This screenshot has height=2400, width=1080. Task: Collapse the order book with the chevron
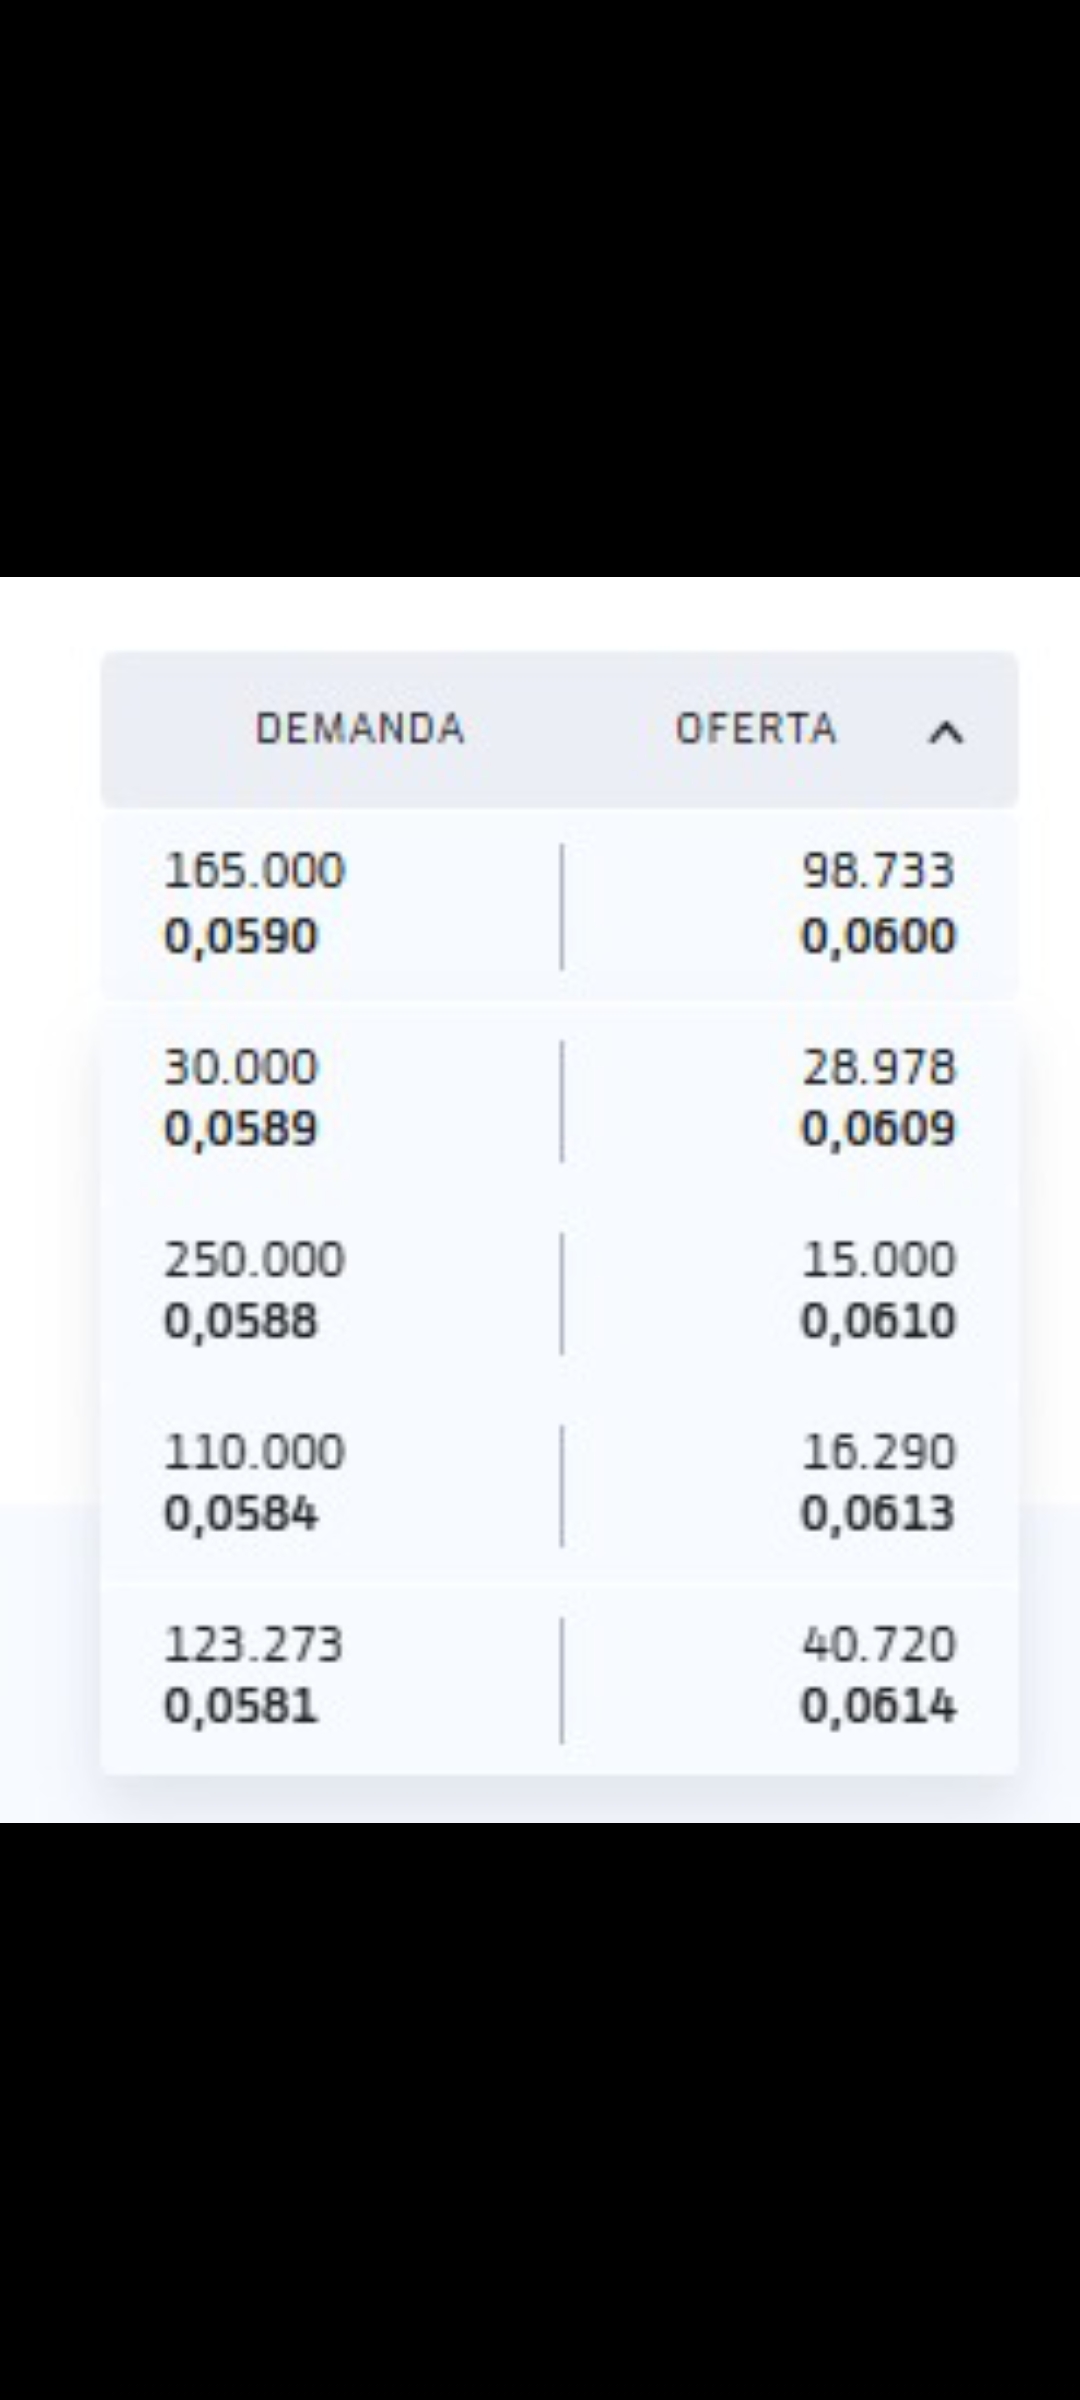946,733
